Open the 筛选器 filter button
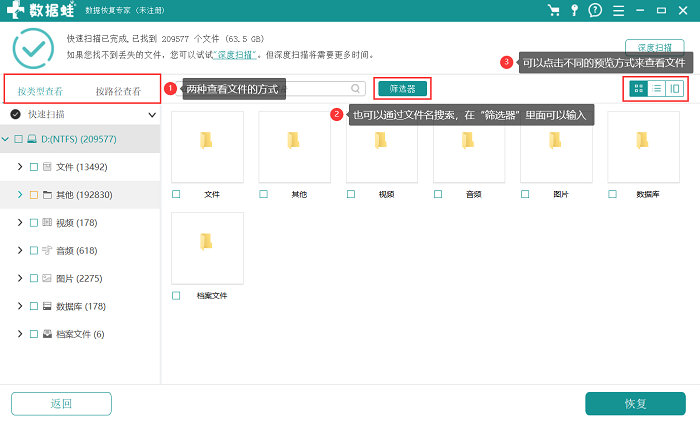The image size is (700, 427). point(402,88)
